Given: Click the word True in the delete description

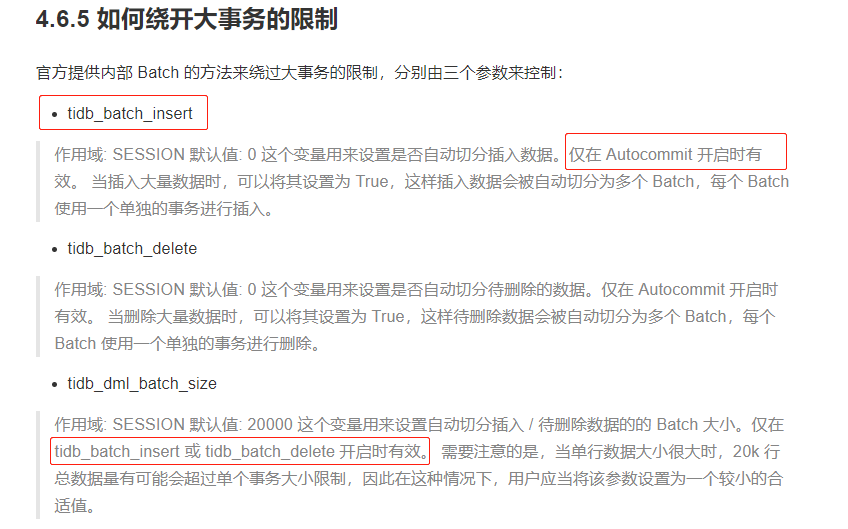Looking at the screenshot, I should coord(388,316).
